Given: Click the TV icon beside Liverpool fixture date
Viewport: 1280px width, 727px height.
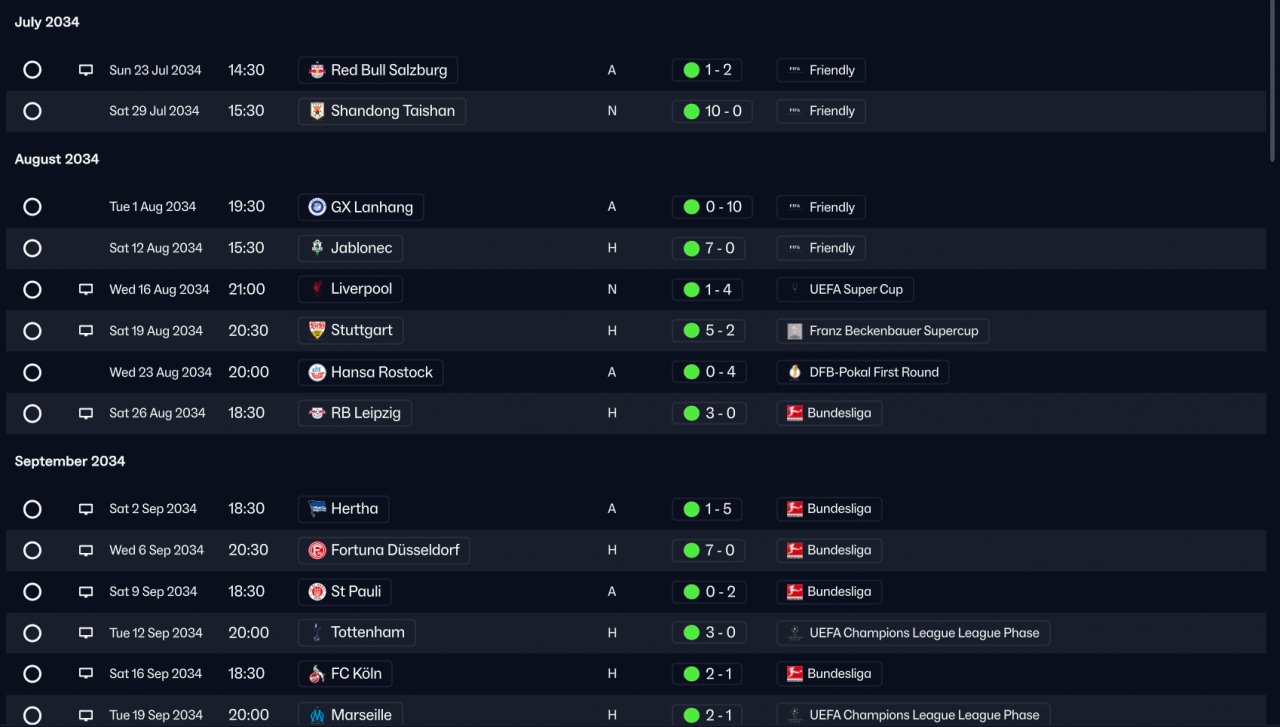Looking at the screenshot, I should pyautogui.click(x=86, y=290).
